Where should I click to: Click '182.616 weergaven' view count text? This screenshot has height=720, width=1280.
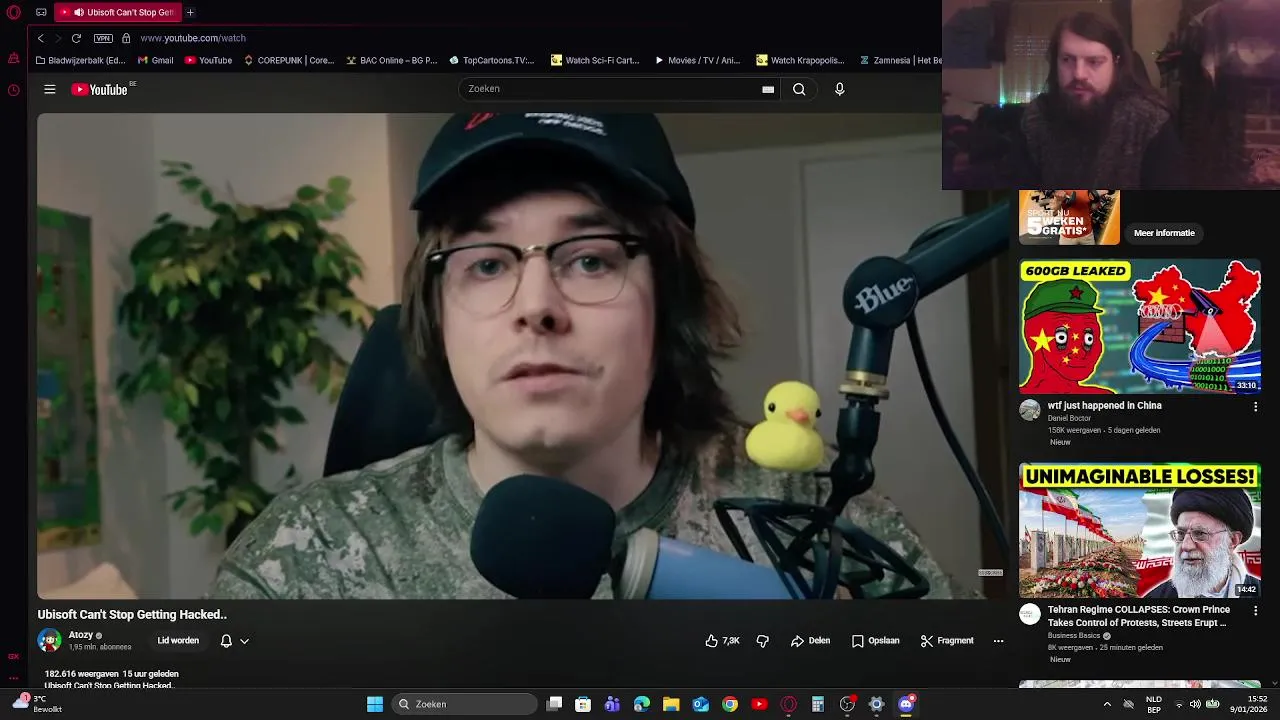tap(82, 674)
